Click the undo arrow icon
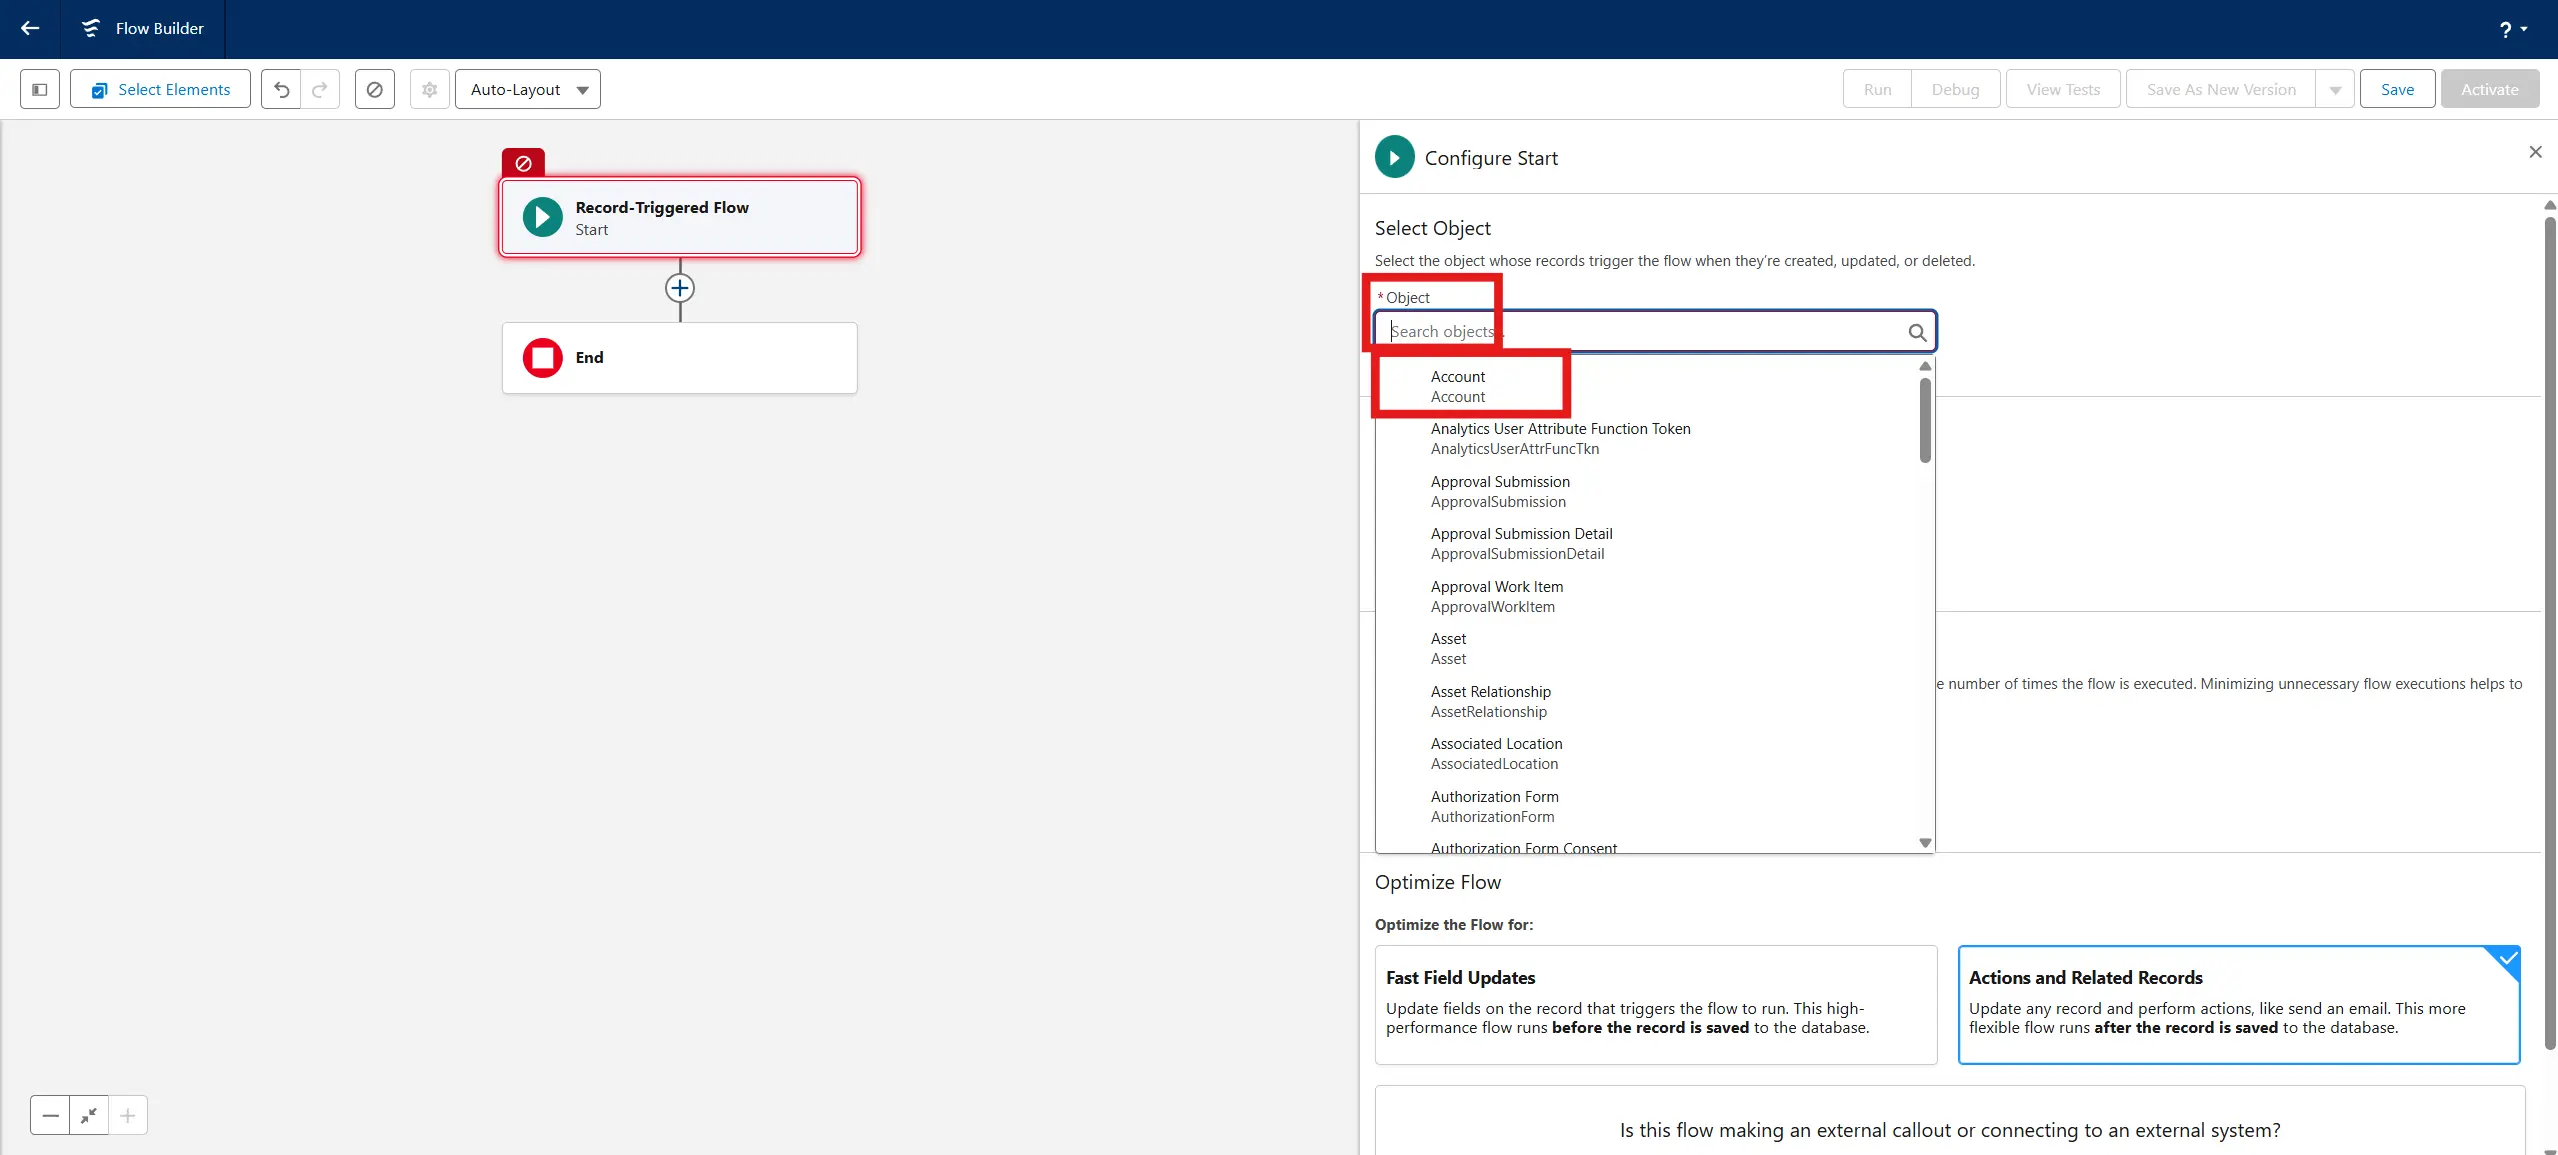This screenshot has height=1155, width=2558. point(281,89)
